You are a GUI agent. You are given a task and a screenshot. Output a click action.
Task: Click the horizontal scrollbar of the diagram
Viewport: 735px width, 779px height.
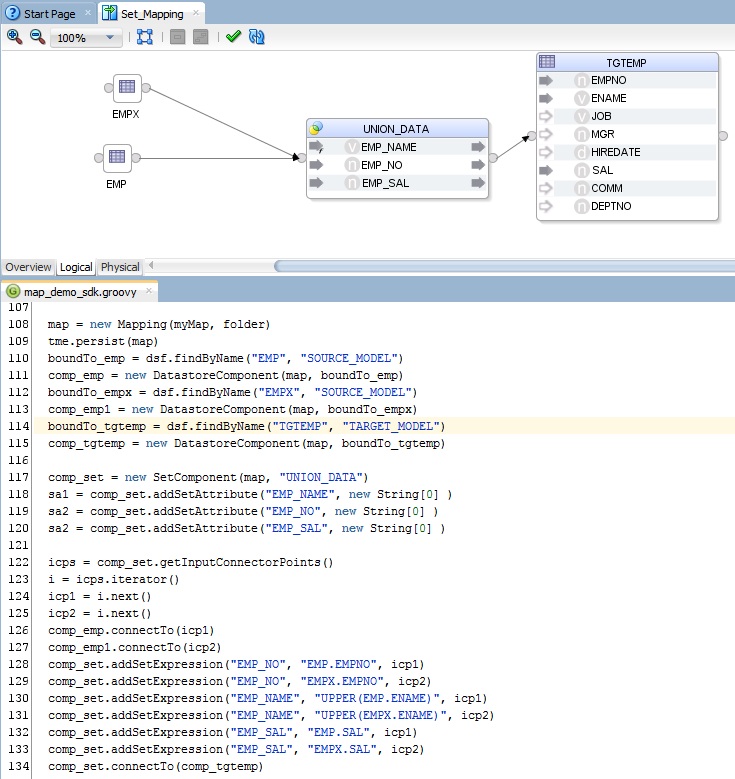click(x=500, y=266)
